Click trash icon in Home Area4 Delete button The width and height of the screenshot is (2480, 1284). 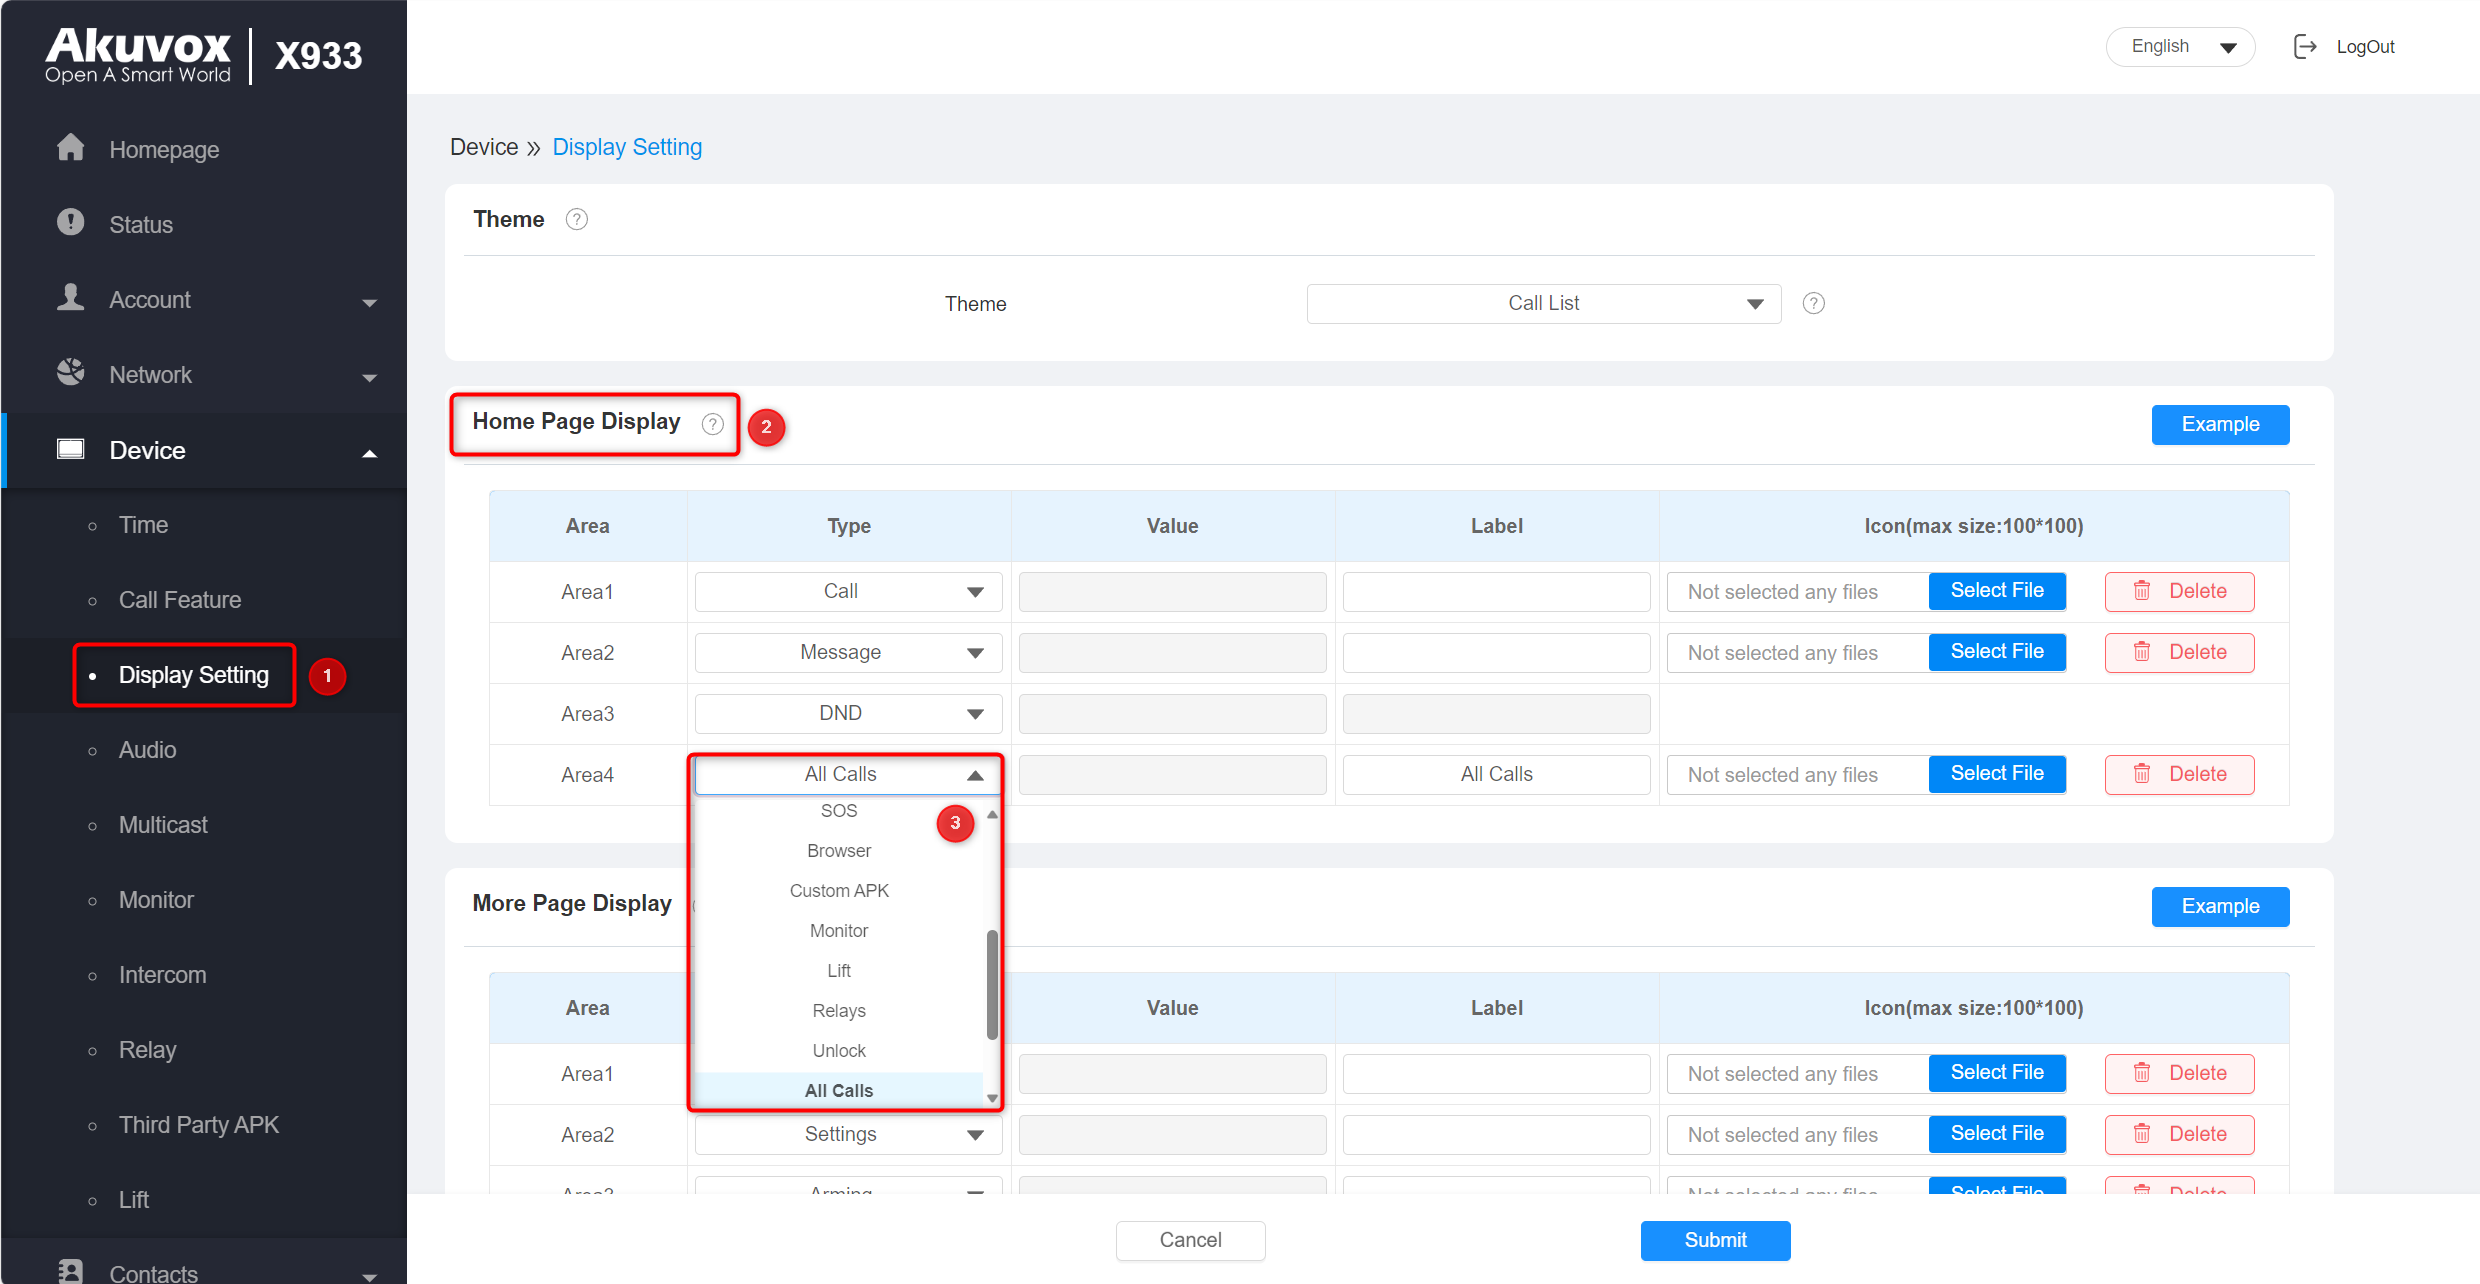[x=2142, y=774]
